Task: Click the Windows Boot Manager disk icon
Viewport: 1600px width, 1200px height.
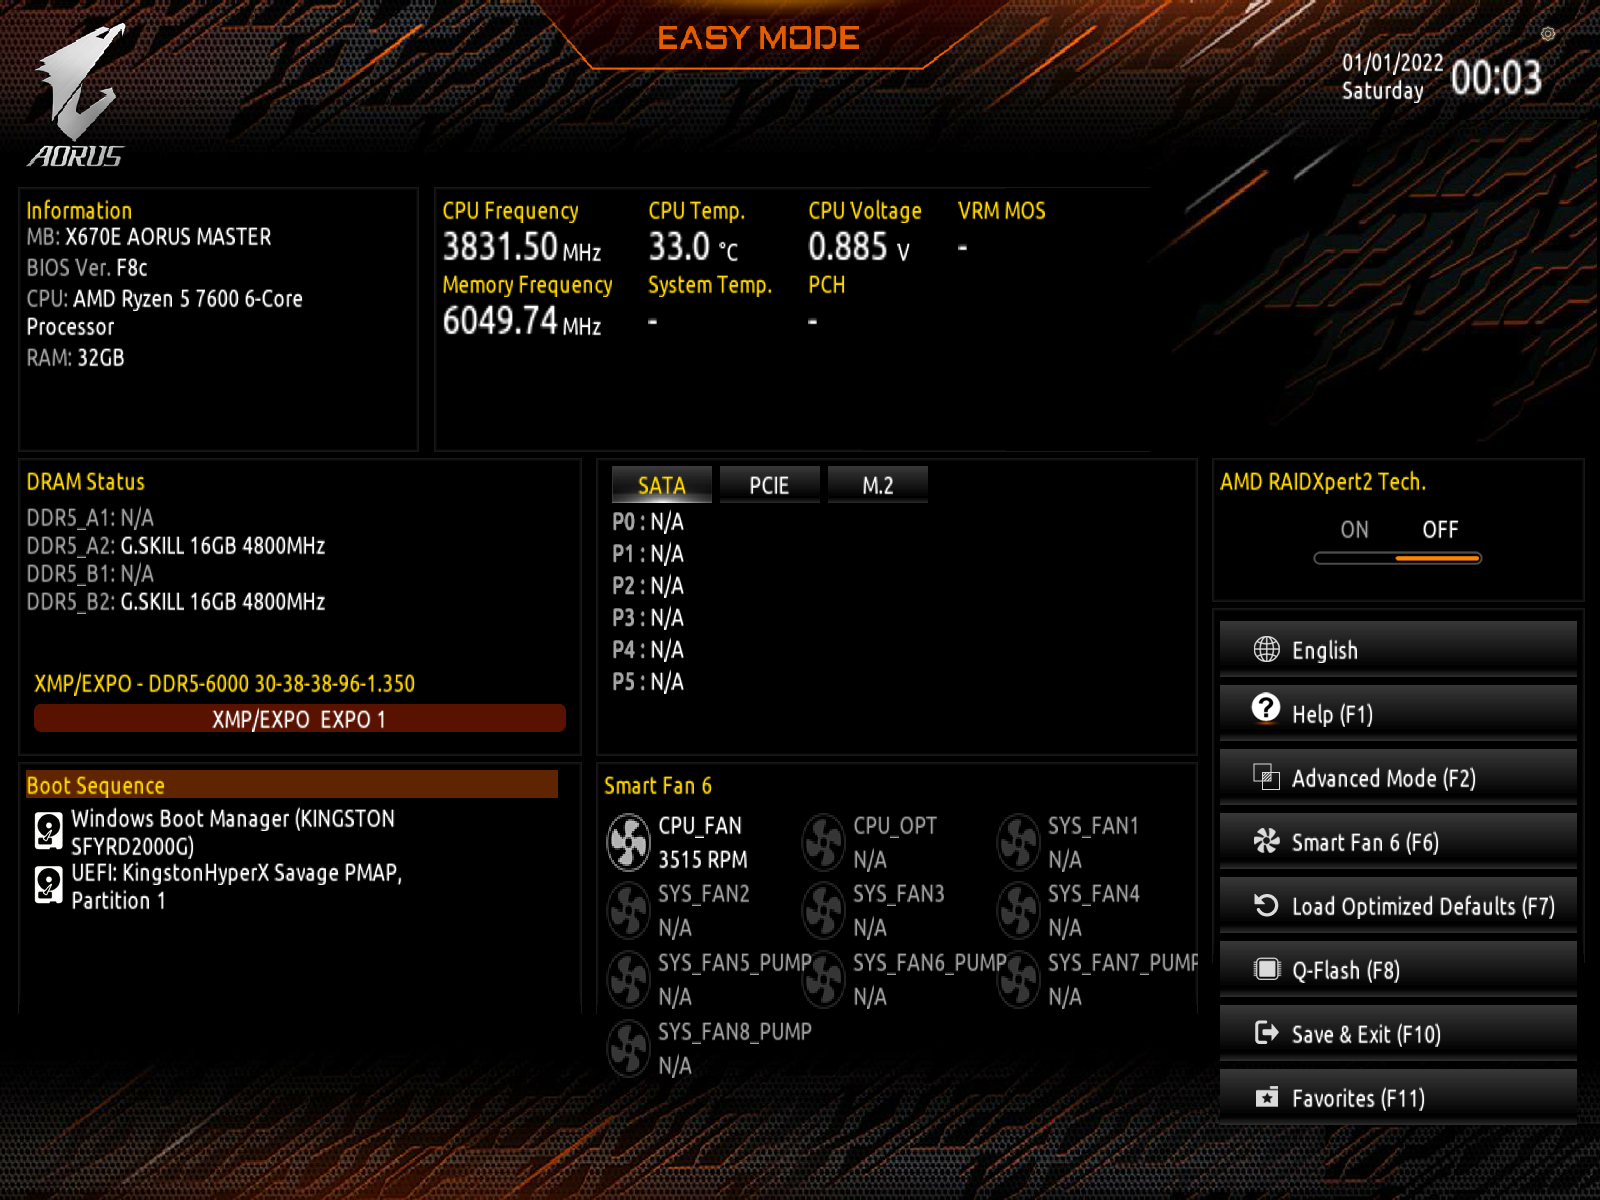Action: (x=48, y=830)
